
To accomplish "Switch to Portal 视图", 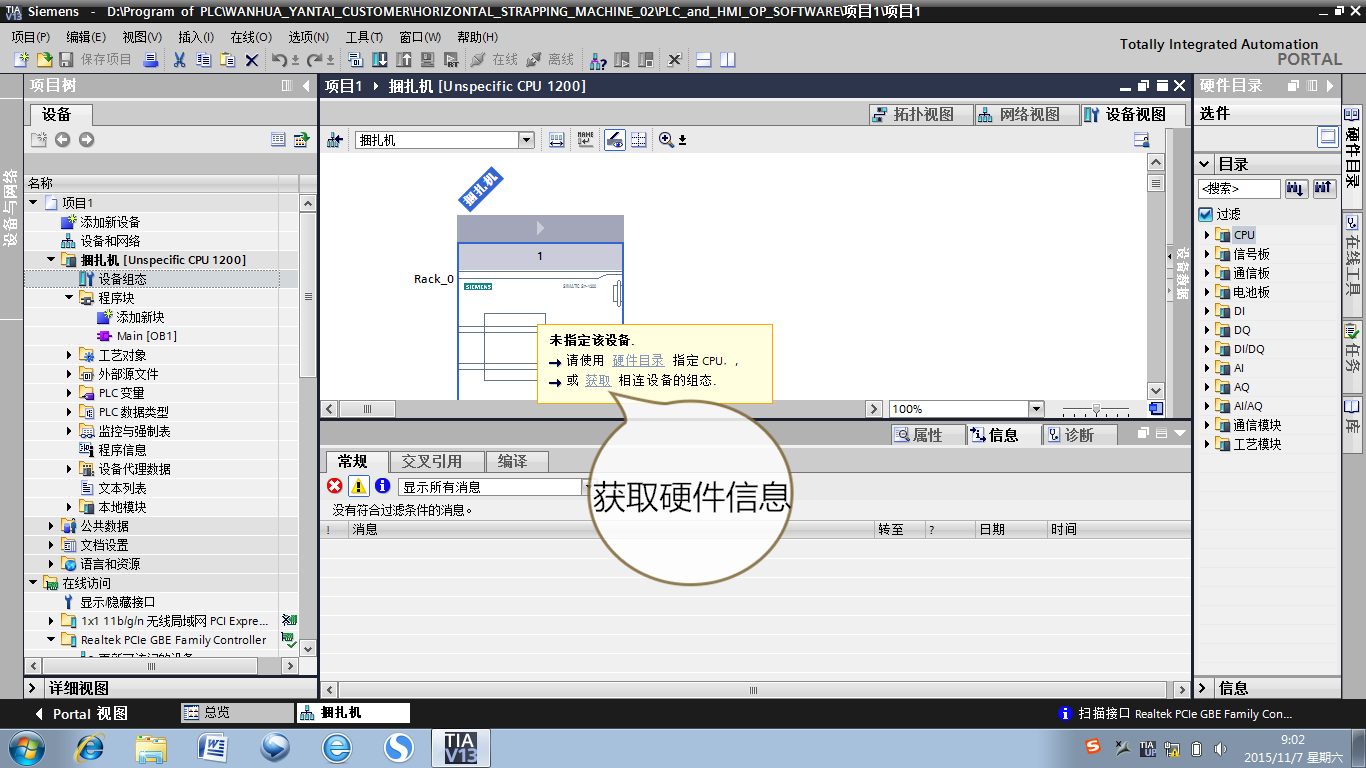I will [81, 714].
